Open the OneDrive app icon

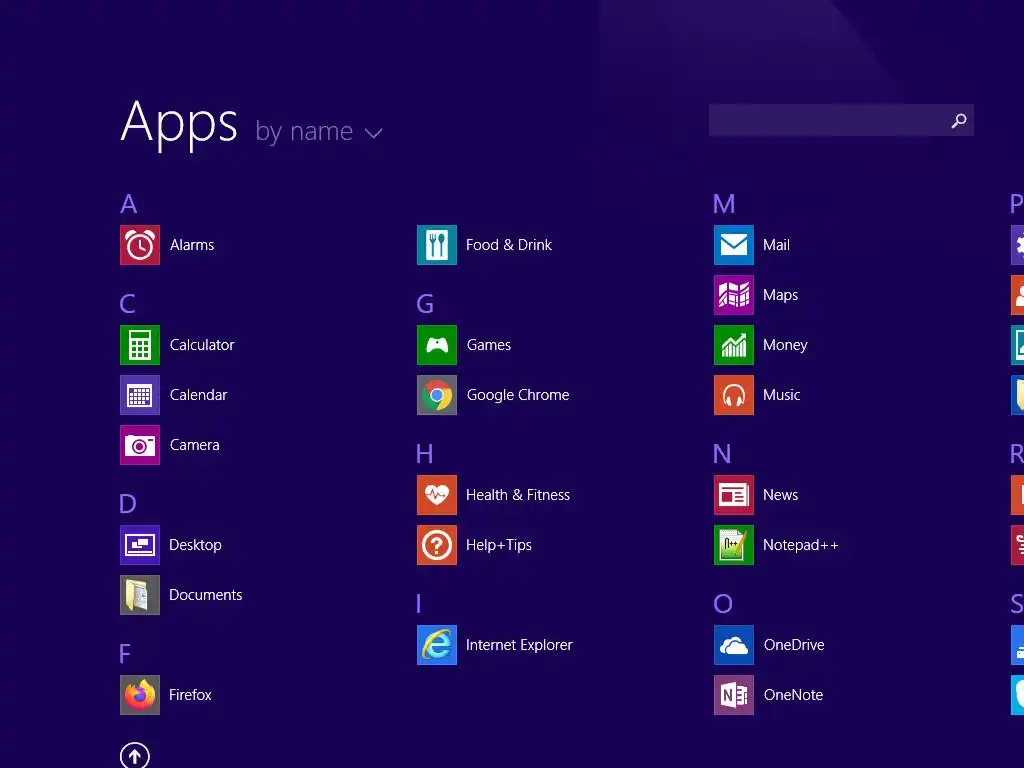coord(734,645)
